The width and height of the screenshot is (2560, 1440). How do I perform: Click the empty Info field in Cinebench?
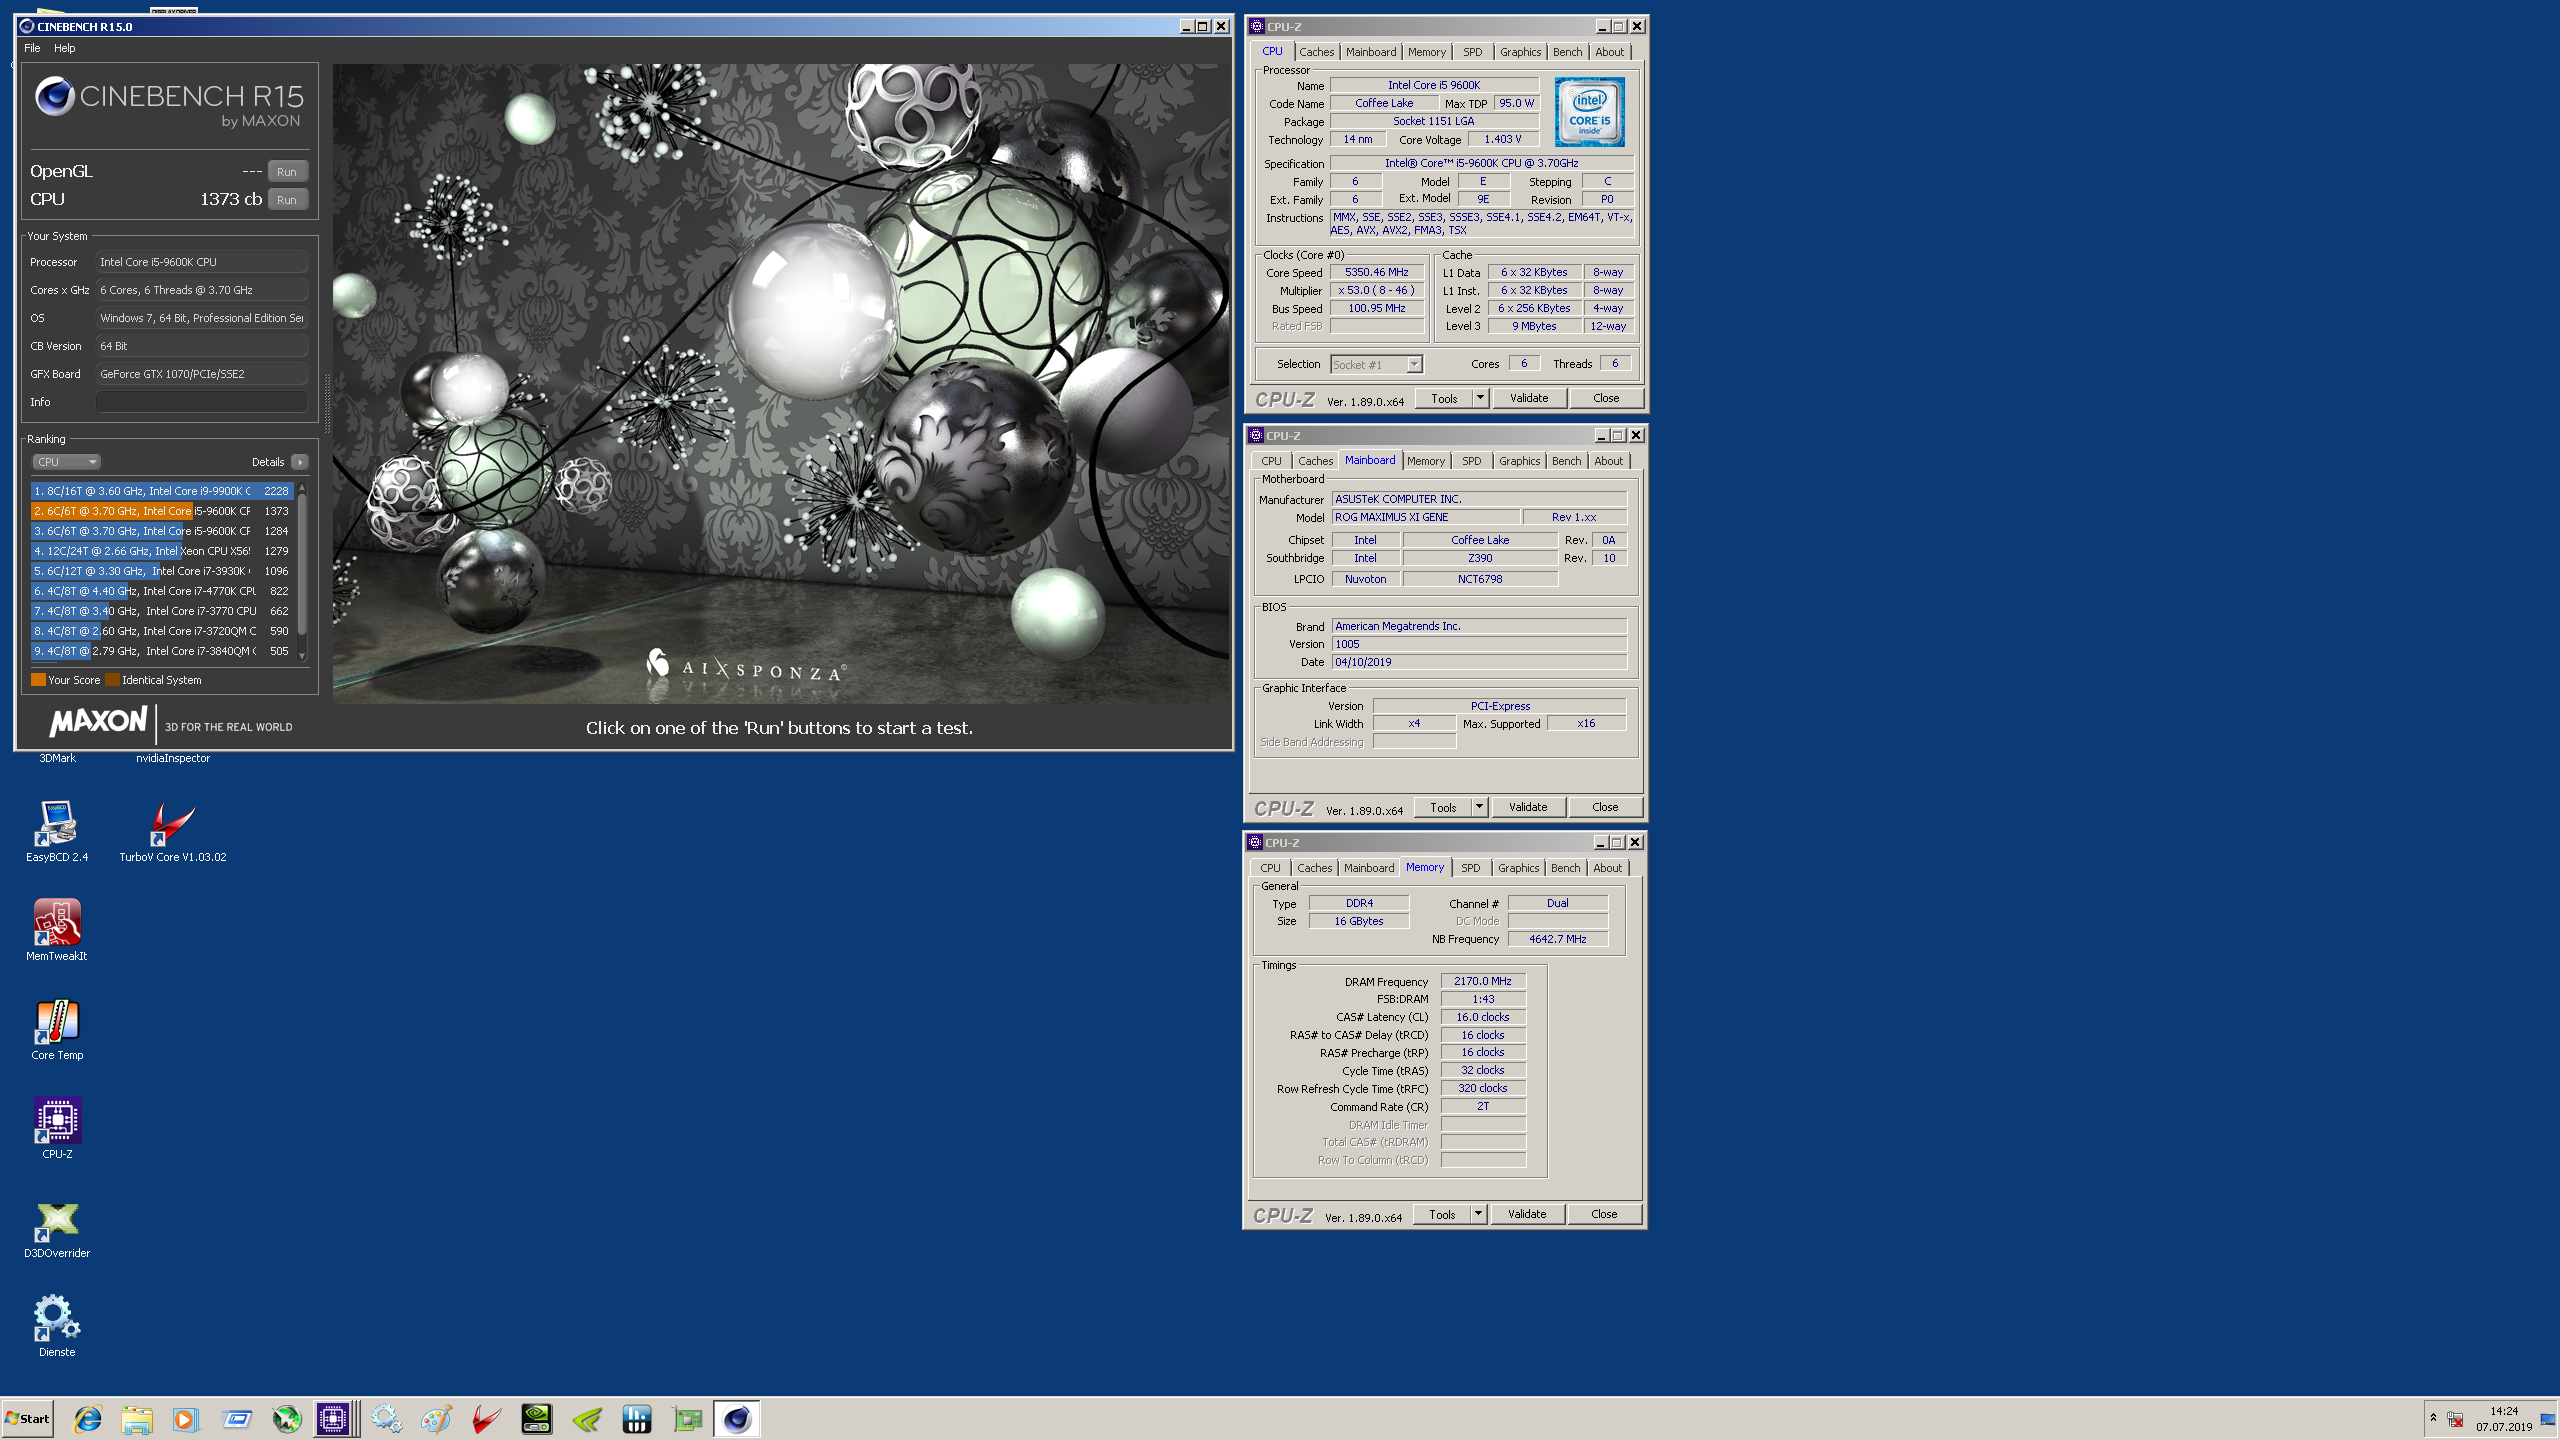[202, 402]
